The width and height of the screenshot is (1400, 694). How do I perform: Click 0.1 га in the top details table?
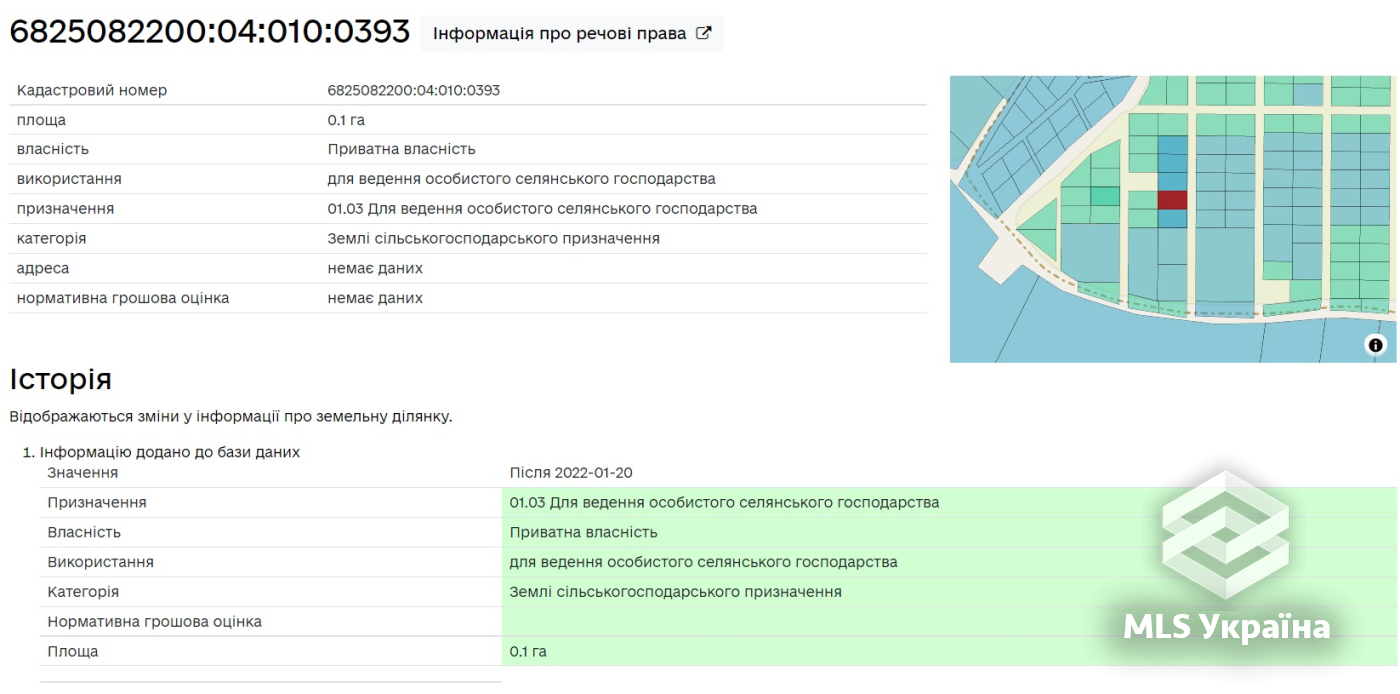[x=346, y=120]
